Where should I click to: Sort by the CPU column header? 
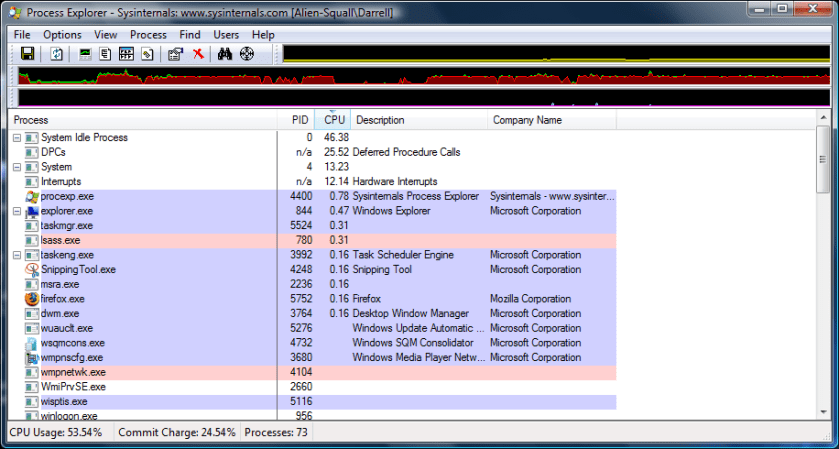334,120
